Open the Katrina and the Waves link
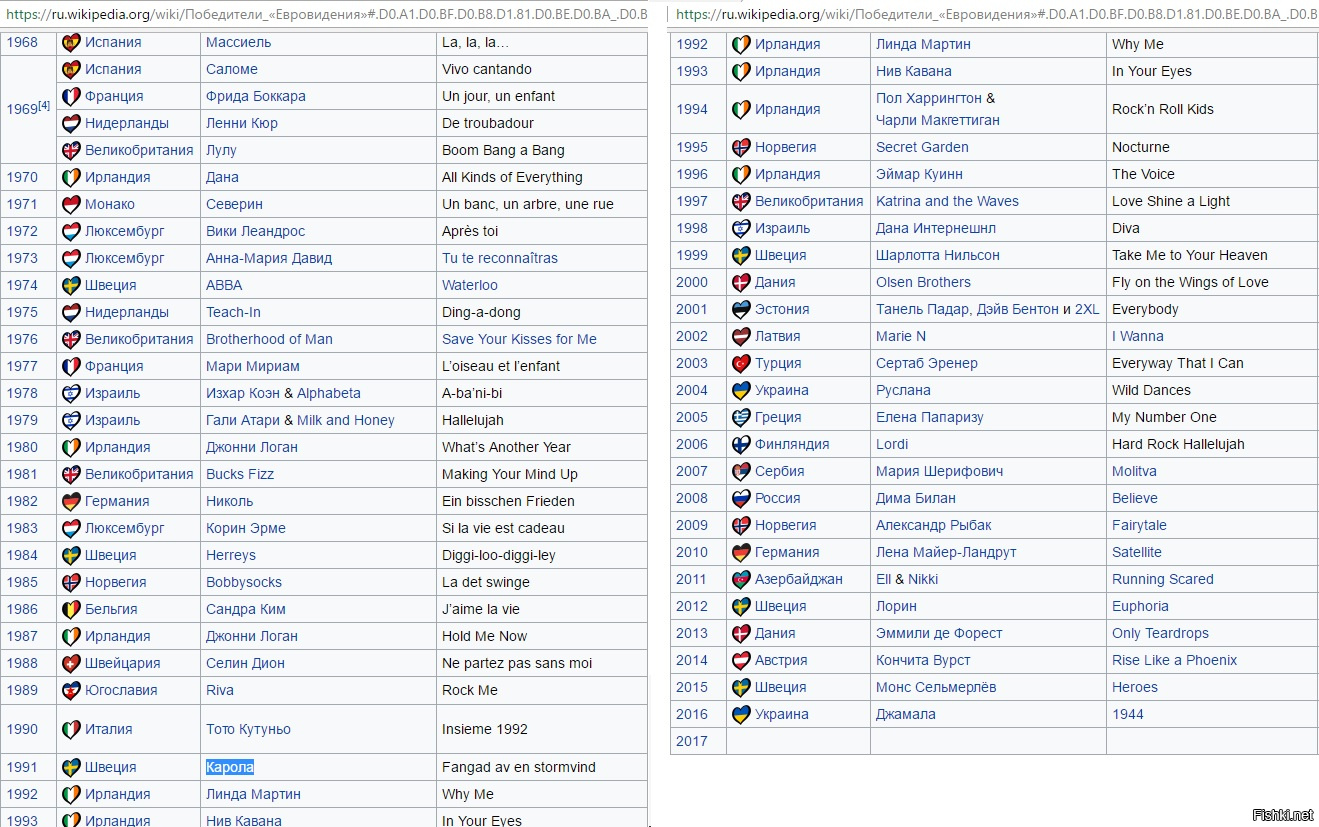This screenshot has width=1319, height=827. coord(947,202)
